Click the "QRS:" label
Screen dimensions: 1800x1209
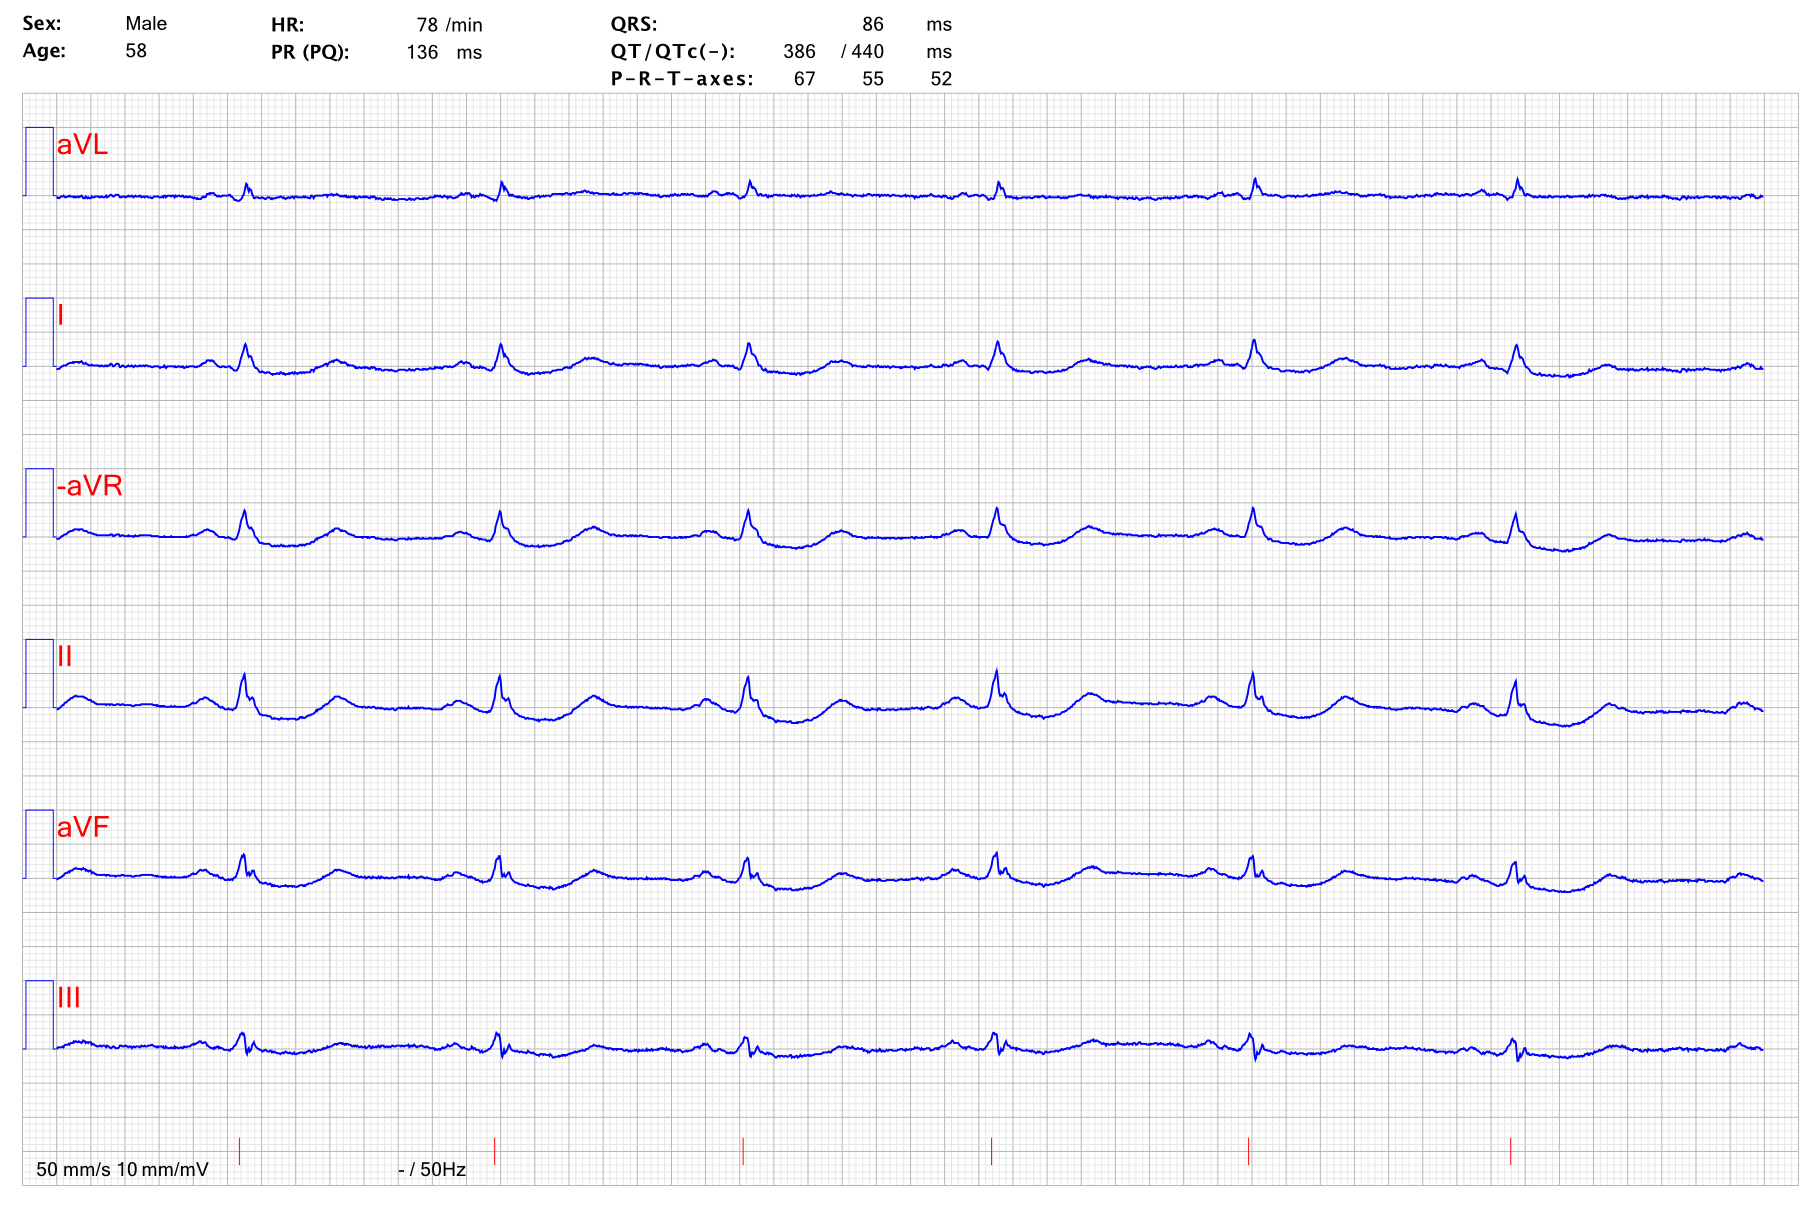coord(634,24)
